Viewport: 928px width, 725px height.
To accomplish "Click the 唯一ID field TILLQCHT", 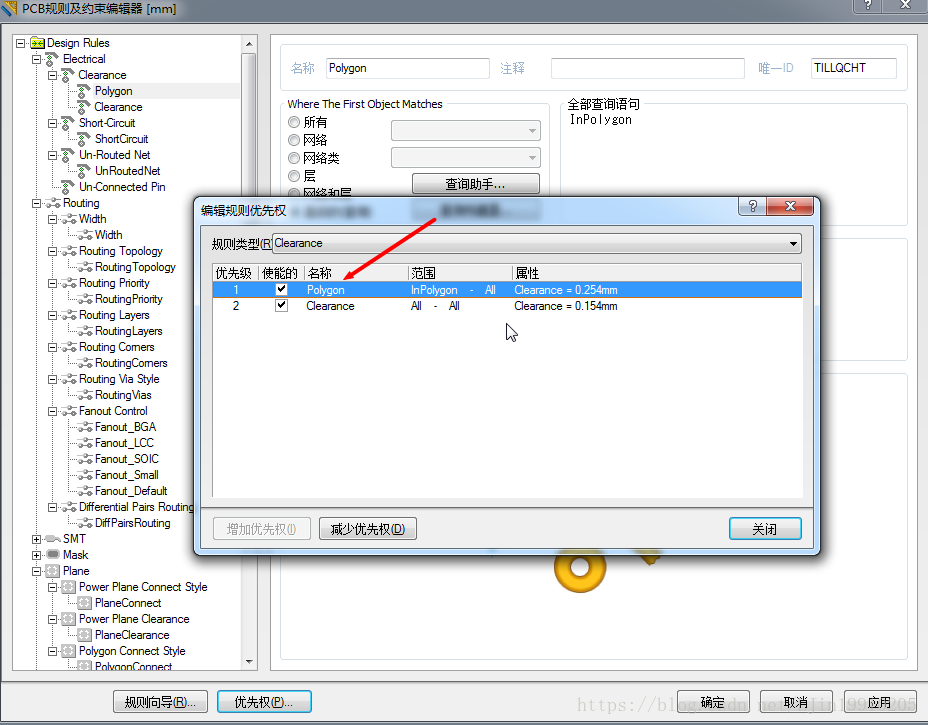I will [x=853, y=68].
